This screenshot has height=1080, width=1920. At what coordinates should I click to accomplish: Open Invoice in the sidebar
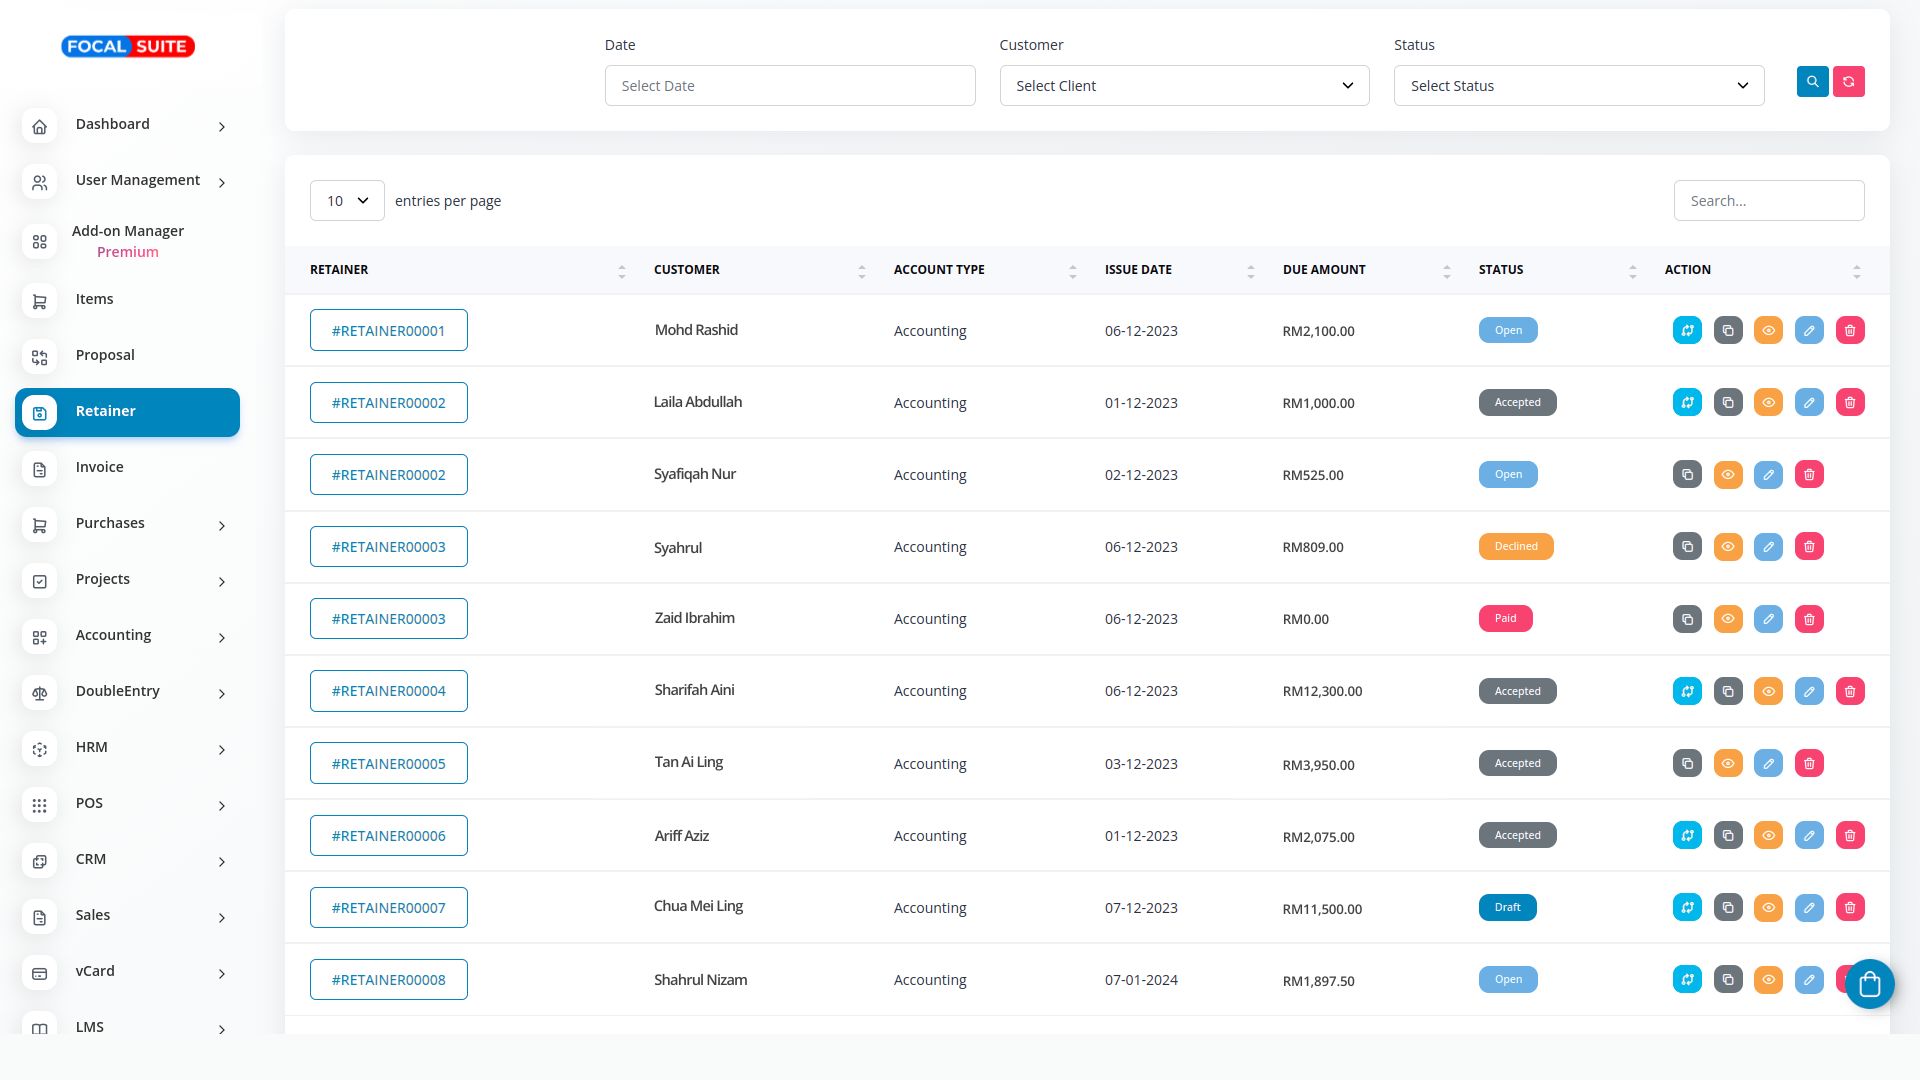tap(100, 468)
